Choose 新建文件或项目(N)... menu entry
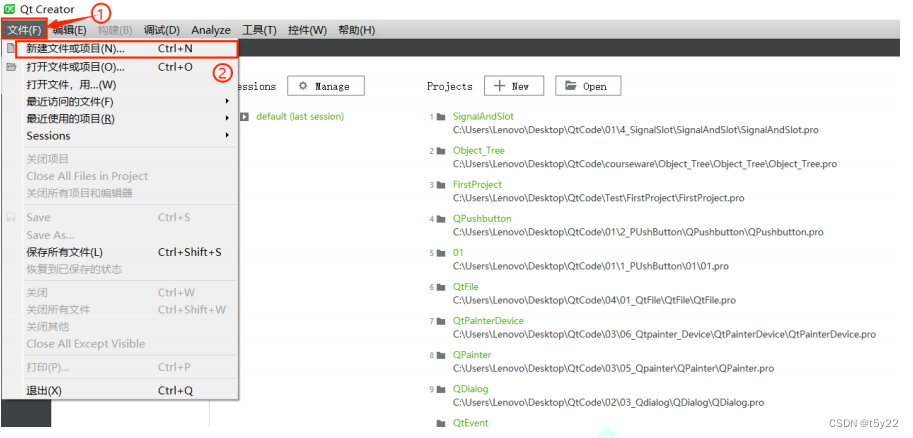Image resolution: width=913 pixels, height=438 pixels. pos(128,49)
